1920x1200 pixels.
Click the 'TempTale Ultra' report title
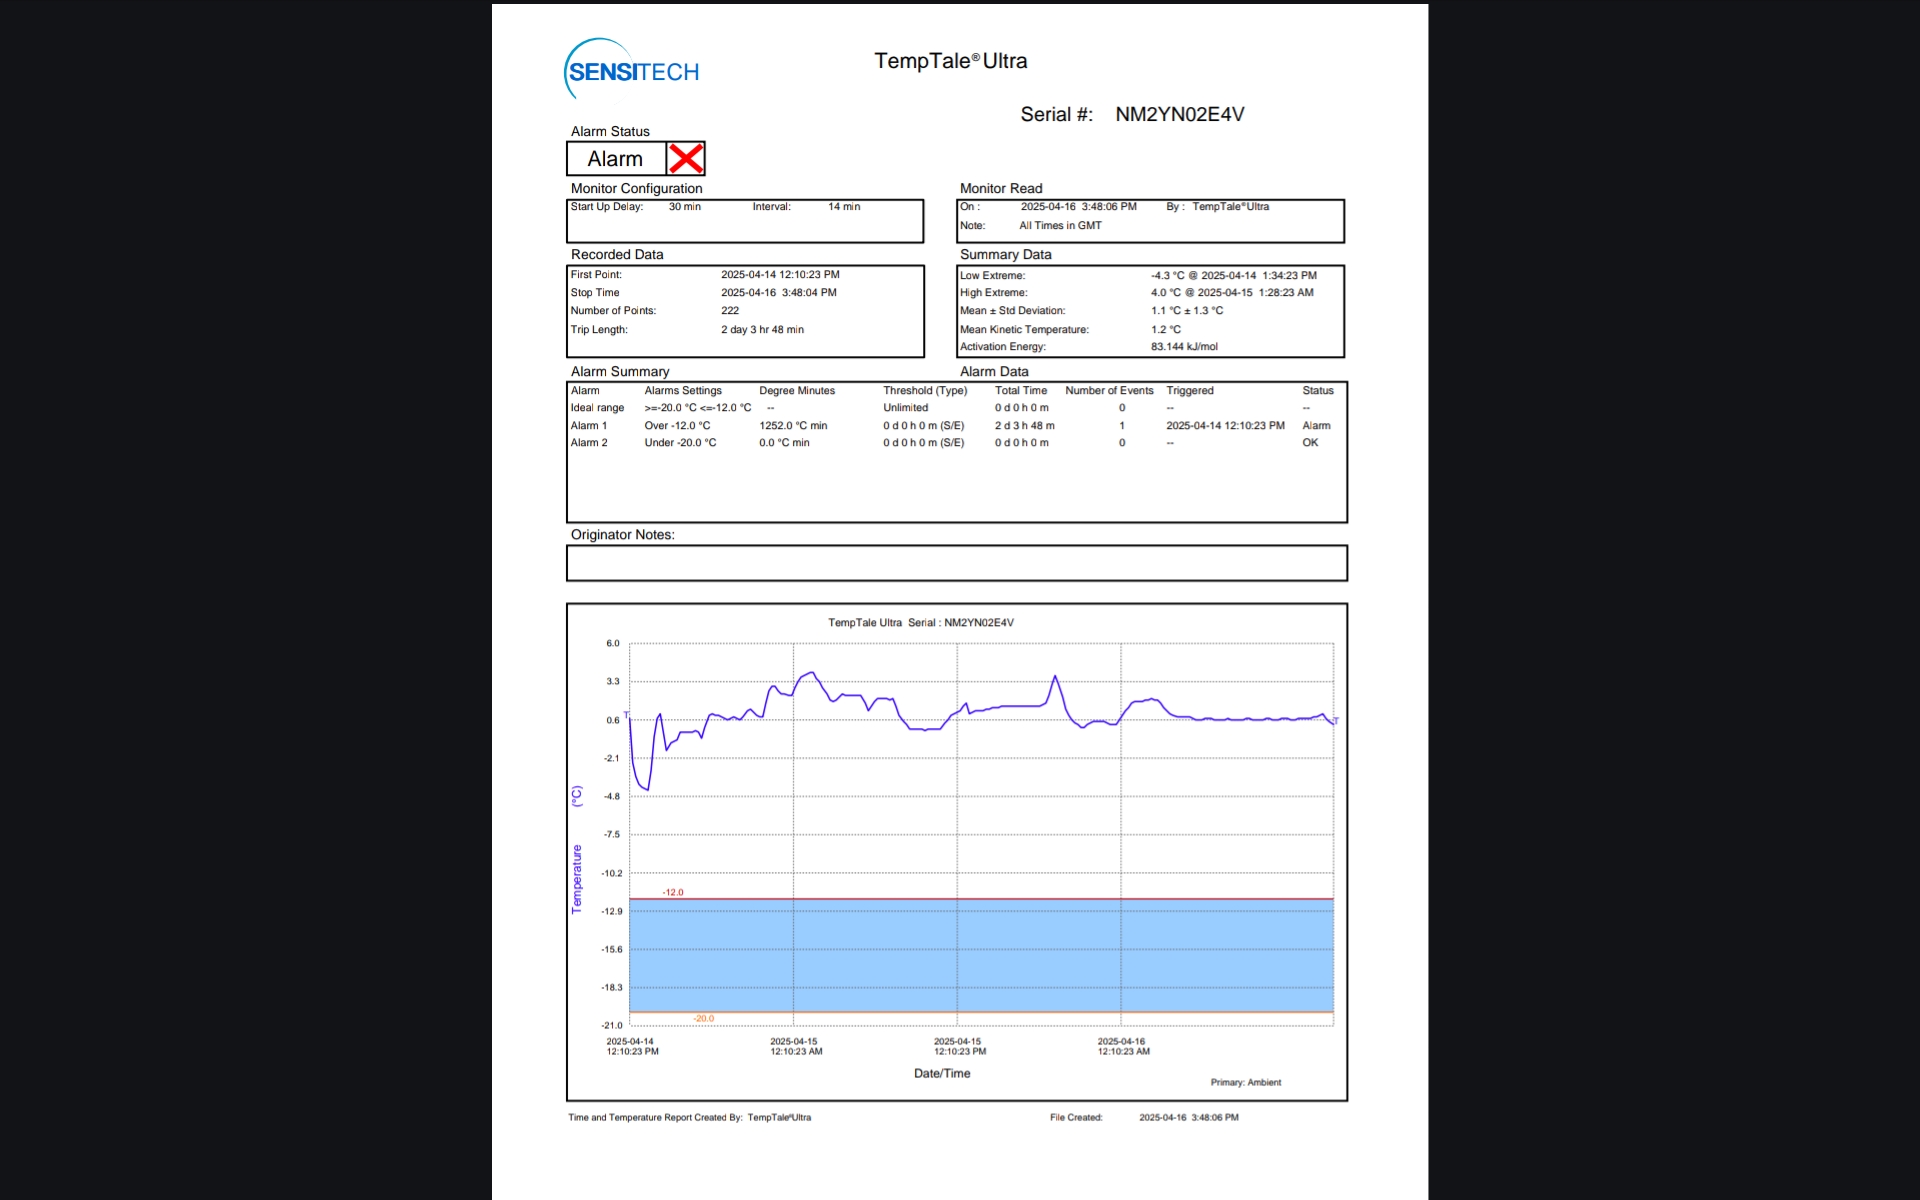(950, 61)
